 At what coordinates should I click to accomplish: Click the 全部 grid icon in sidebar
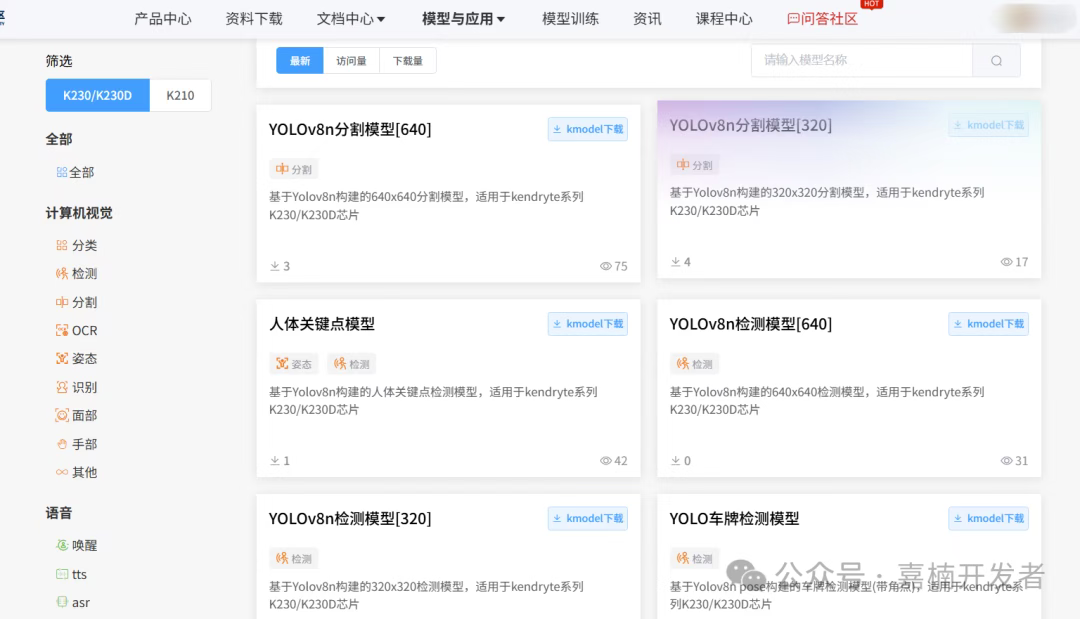click(62, 172)
